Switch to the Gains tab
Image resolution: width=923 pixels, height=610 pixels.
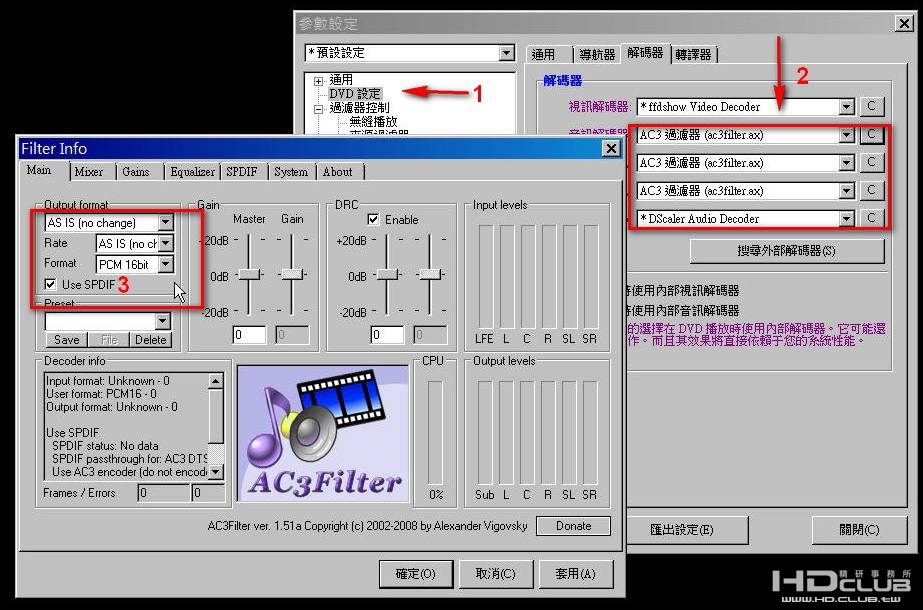point(136,172)
